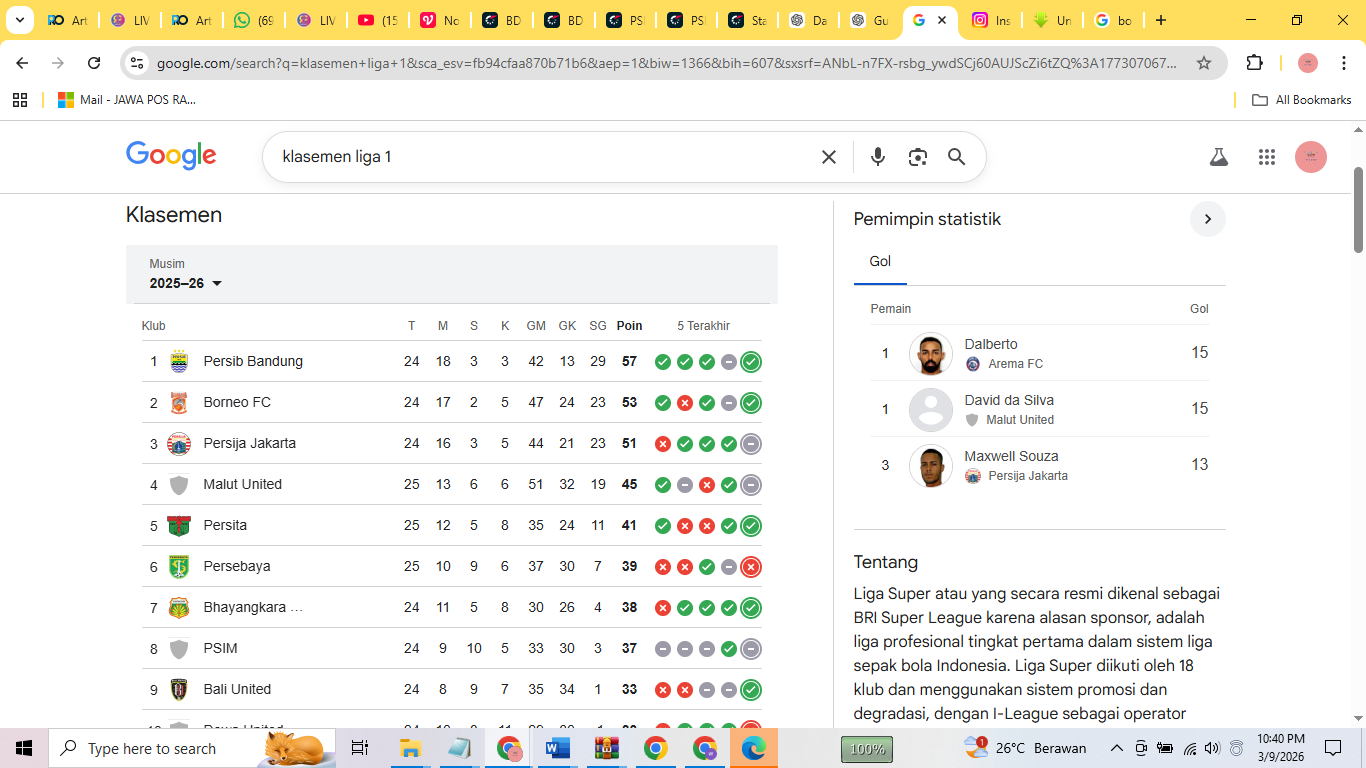Open the Malut United team link

click(x=243, y=484)
